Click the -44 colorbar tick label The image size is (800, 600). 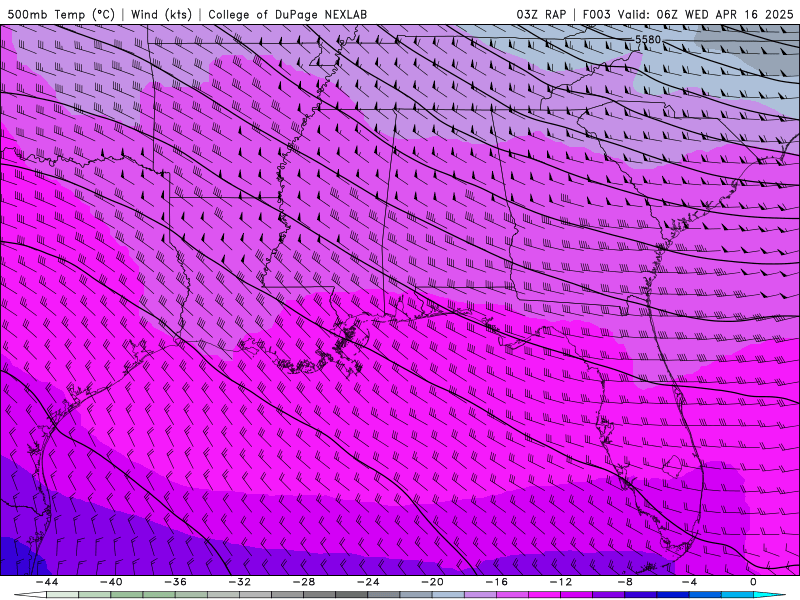click(47, 582)
